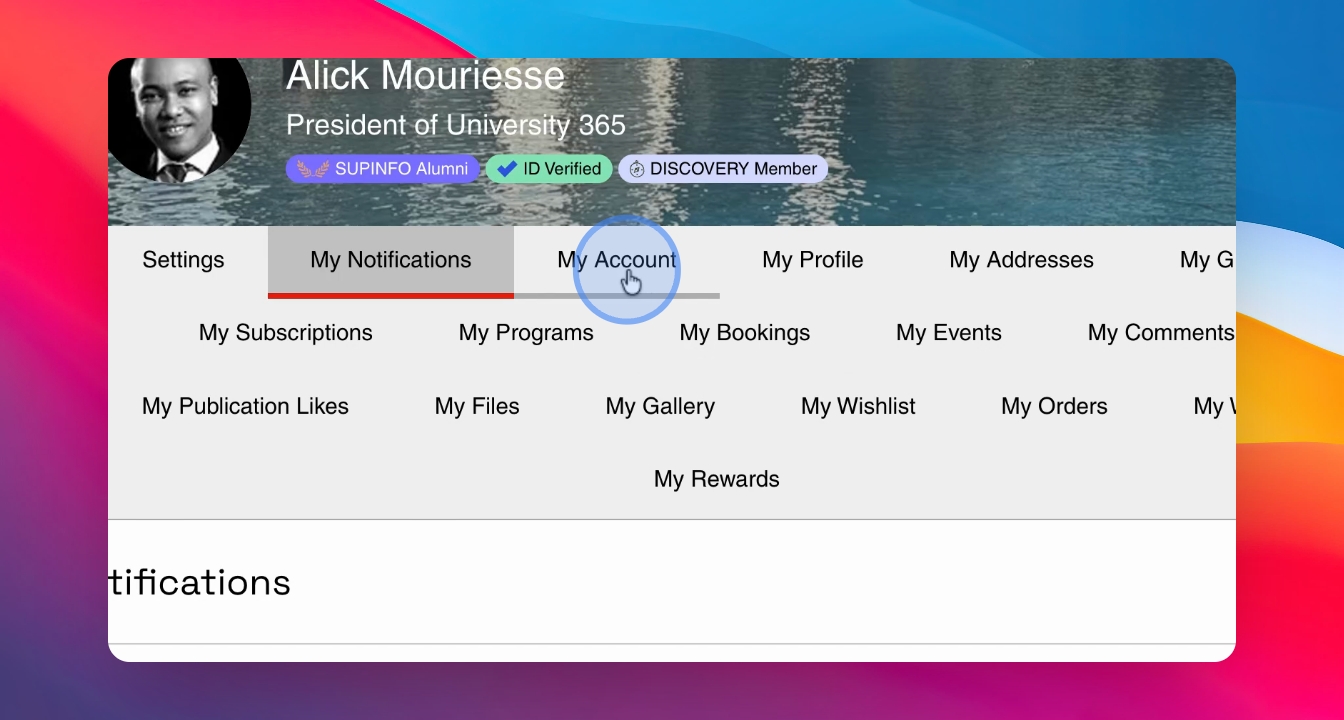1344x720 pixels.
Task: Click the profile photo of Alick Mouriesse
Action: [180, 118]
